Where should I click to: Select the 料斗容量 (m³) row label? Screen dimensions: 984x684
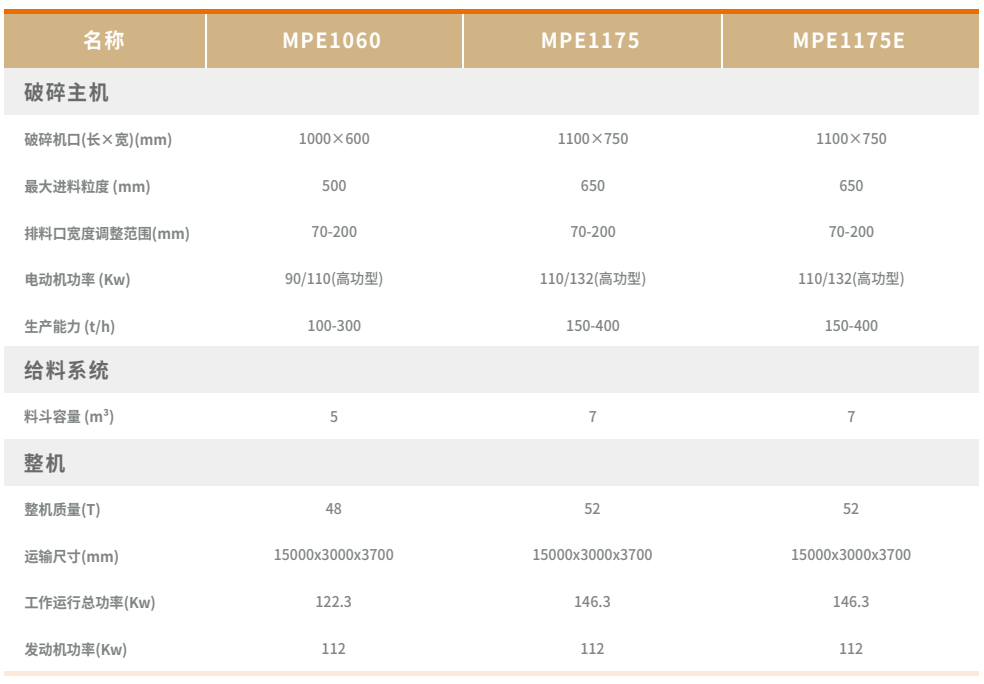coord(69,417)
